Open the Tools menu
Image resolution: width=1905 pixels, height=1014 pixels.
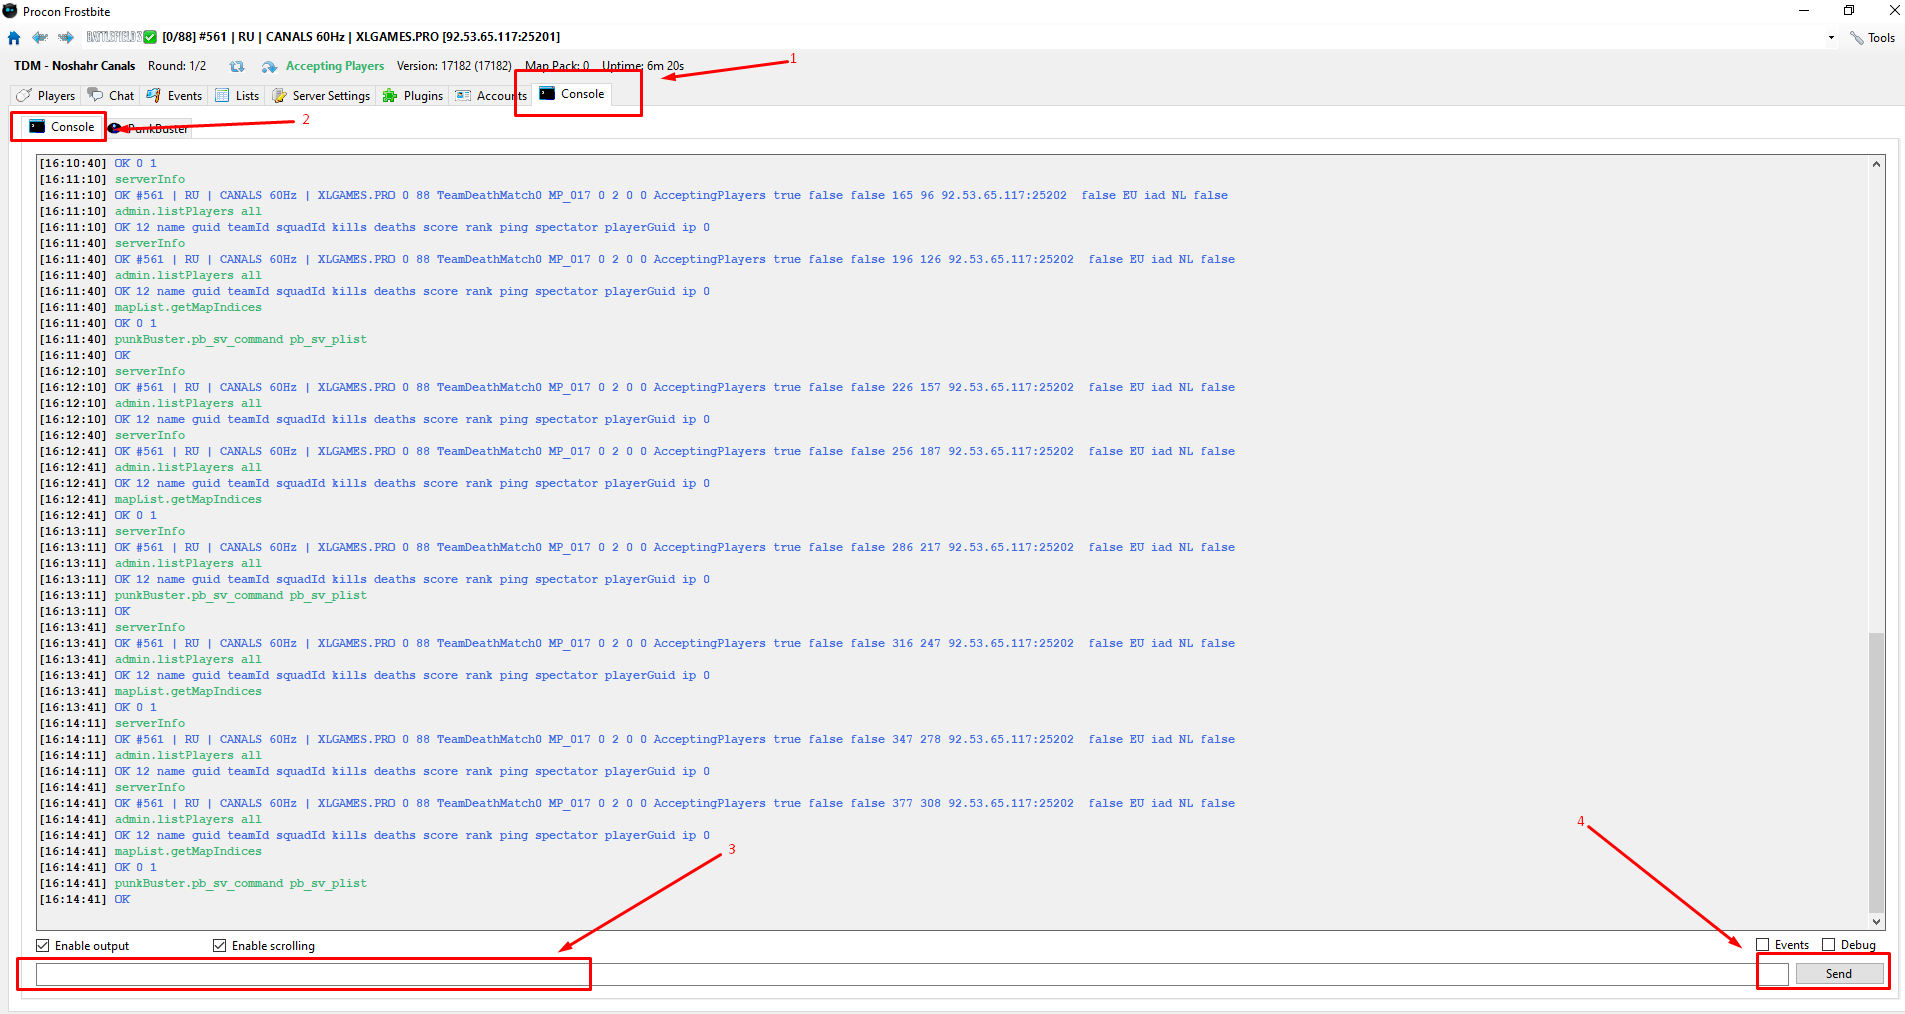[x=1872, y=38]
